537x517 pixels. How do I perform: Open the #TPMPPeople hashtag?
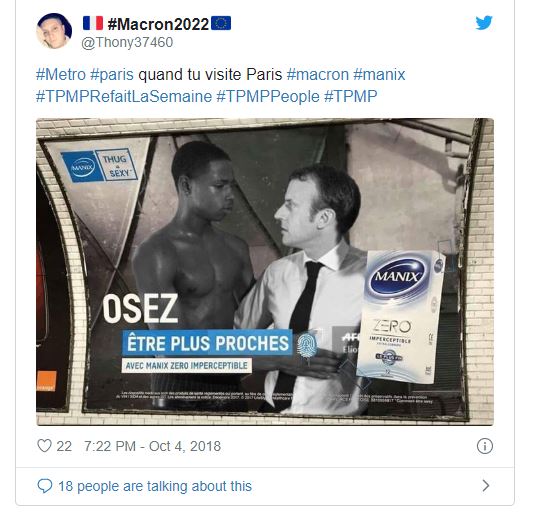[x=268, y=97]
